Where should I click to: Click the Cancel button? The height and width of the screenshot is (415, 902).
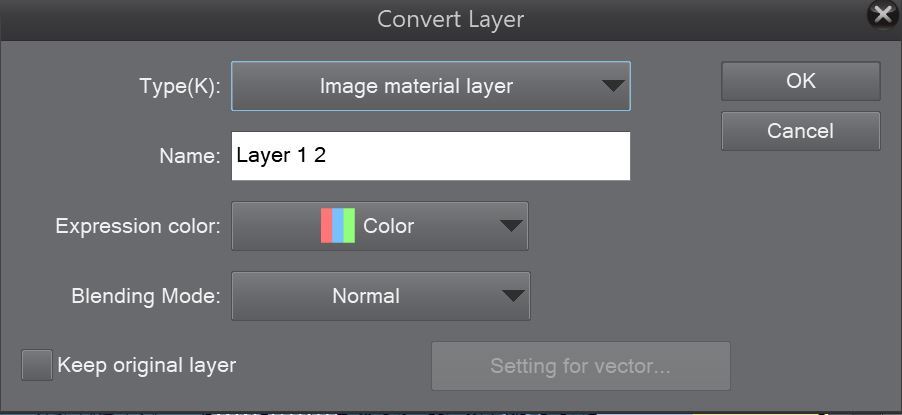[801, 131]
